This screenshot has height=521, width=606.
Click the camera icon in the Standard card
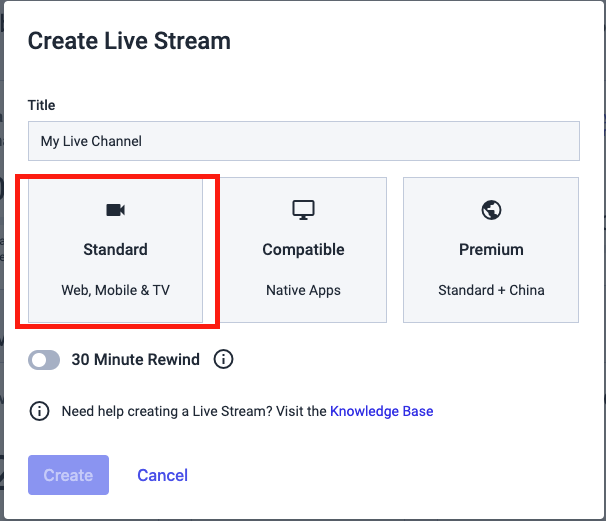(115, 210)
